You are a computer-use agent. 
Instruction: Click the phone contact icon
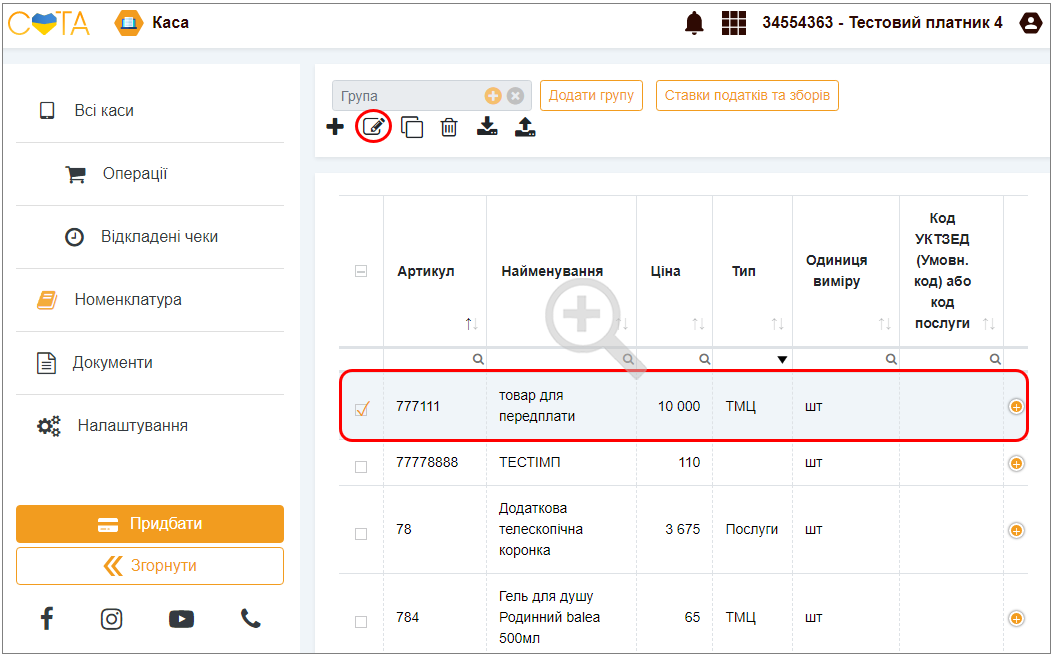coord(250,618)
